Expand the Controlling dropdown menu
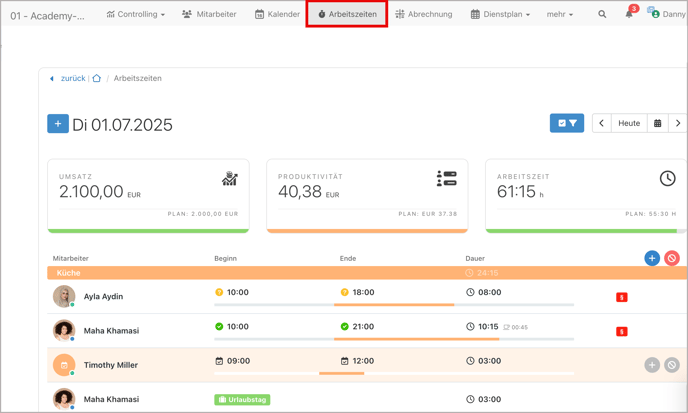Viewport: 688px width, 413px height. 135,15
